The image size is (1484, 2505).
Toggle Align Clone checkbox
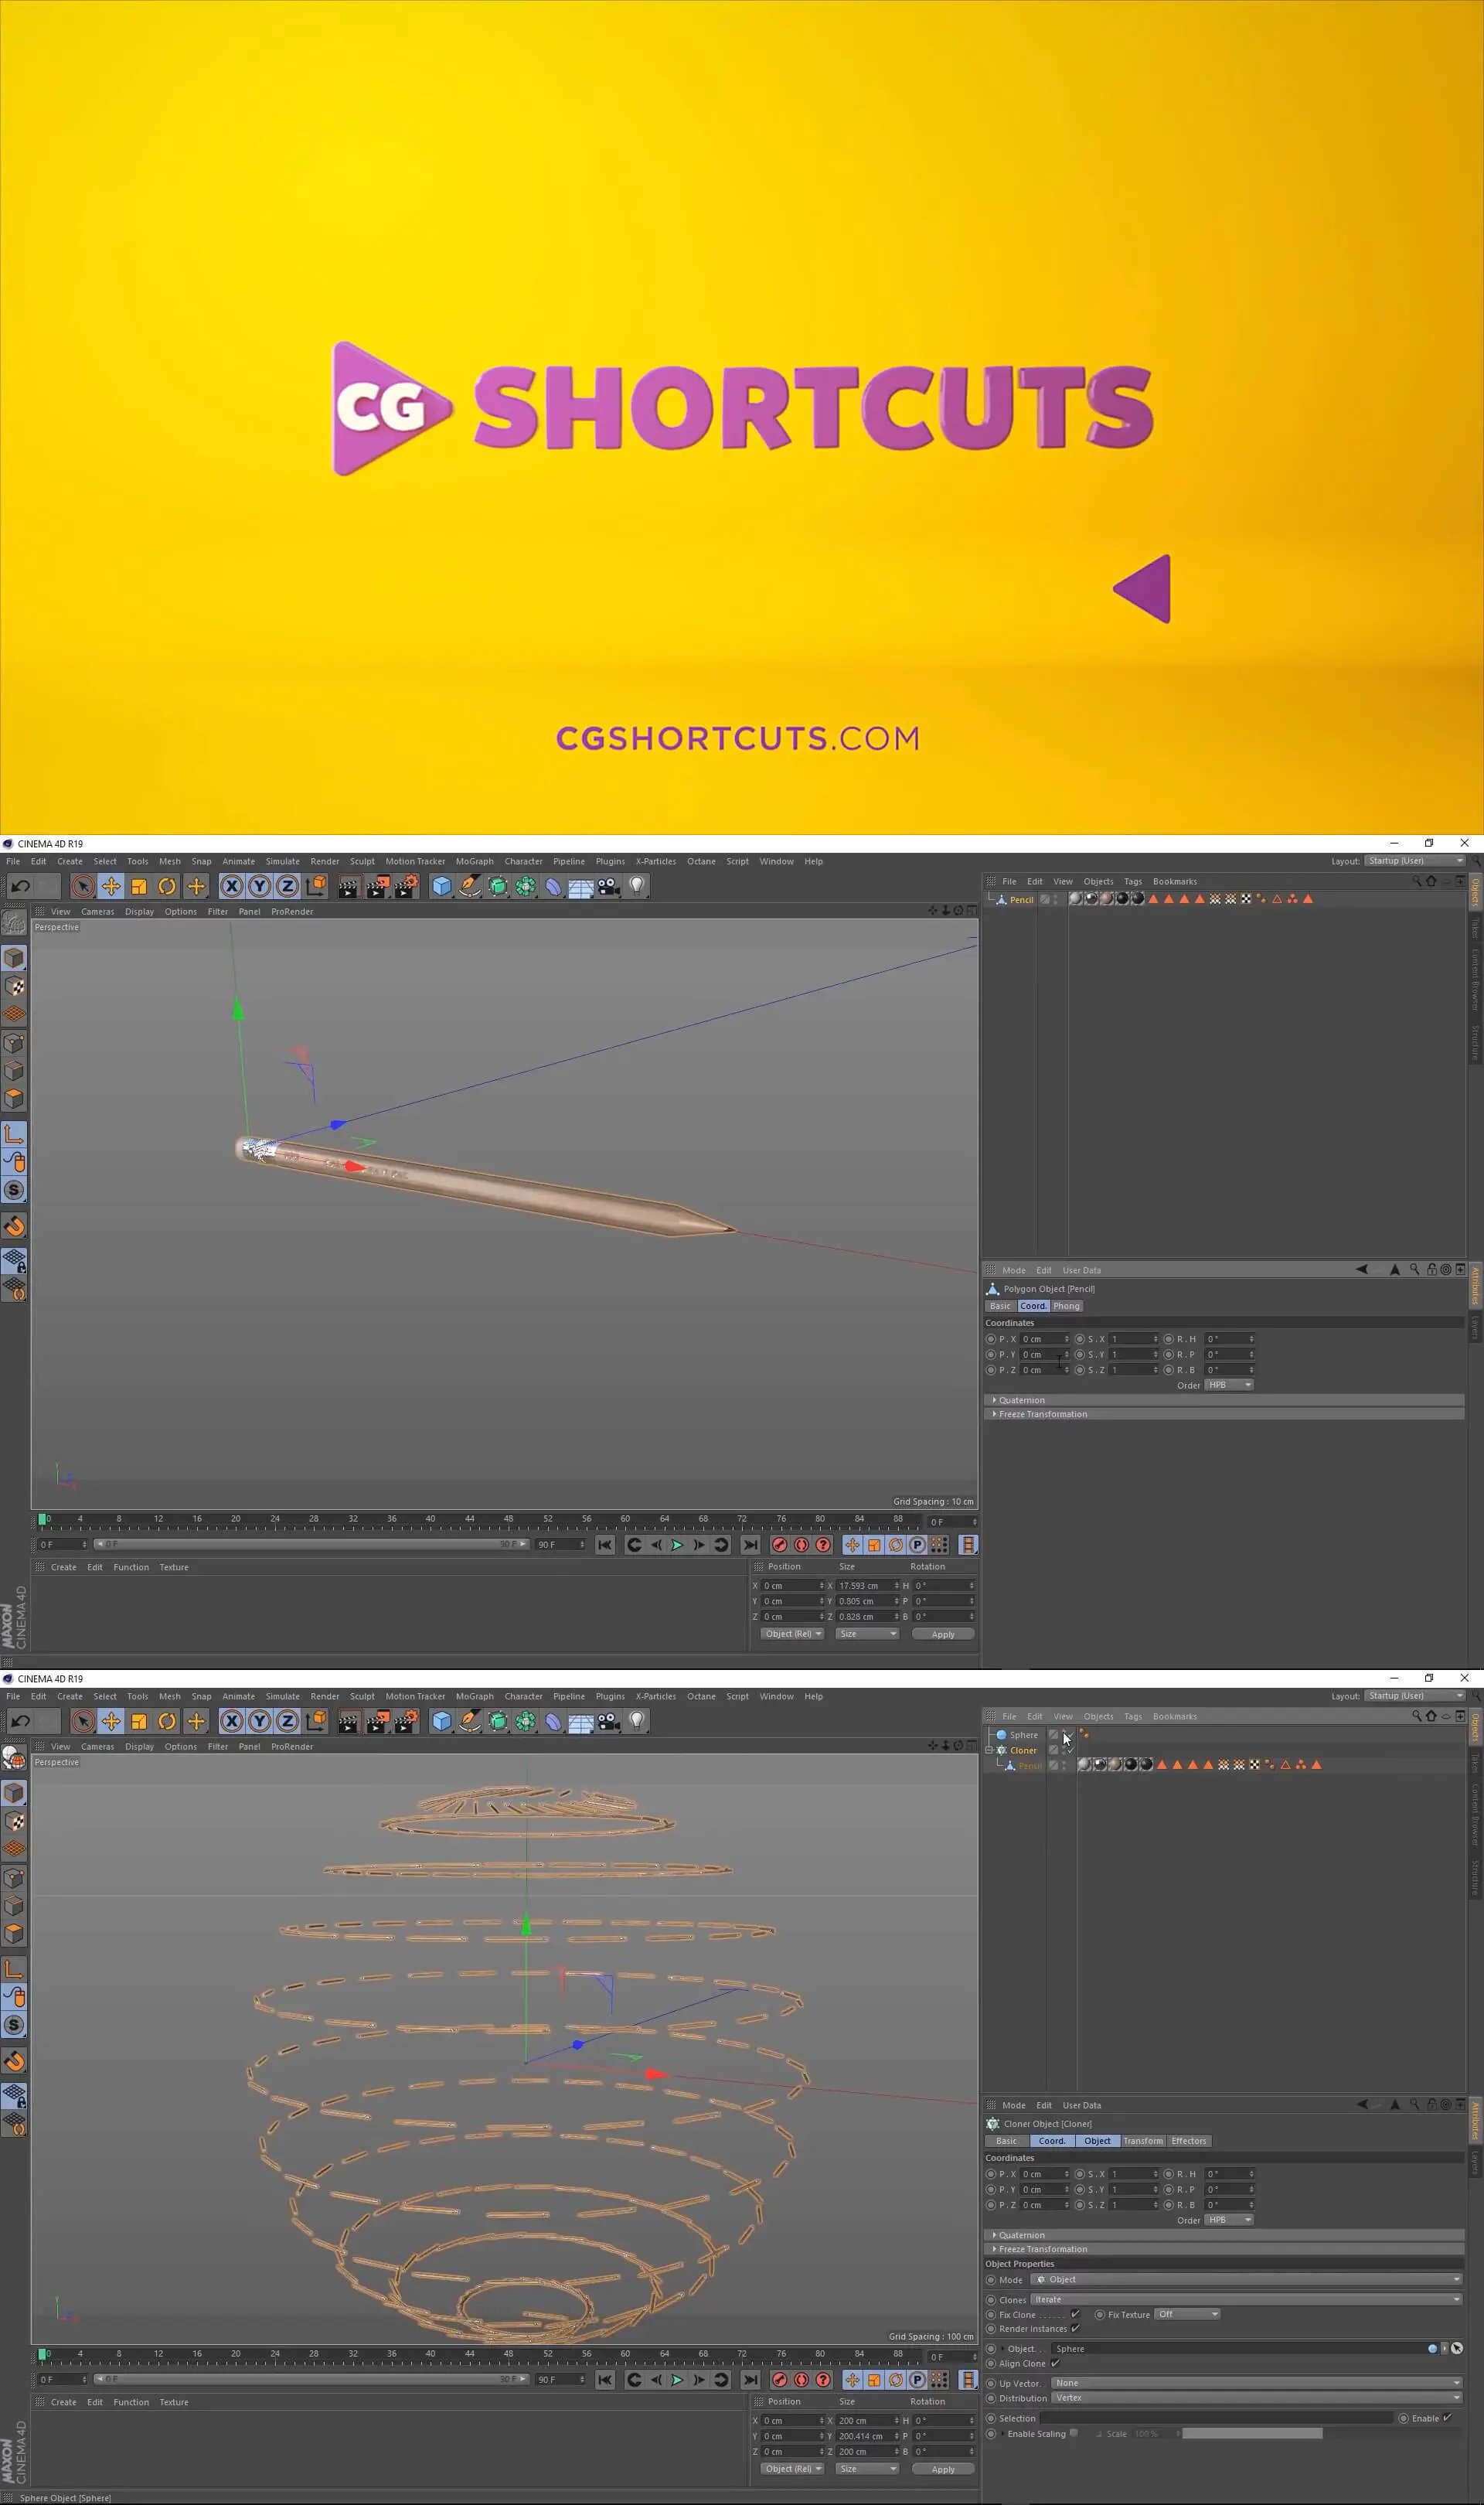tap(1054, 2363)
